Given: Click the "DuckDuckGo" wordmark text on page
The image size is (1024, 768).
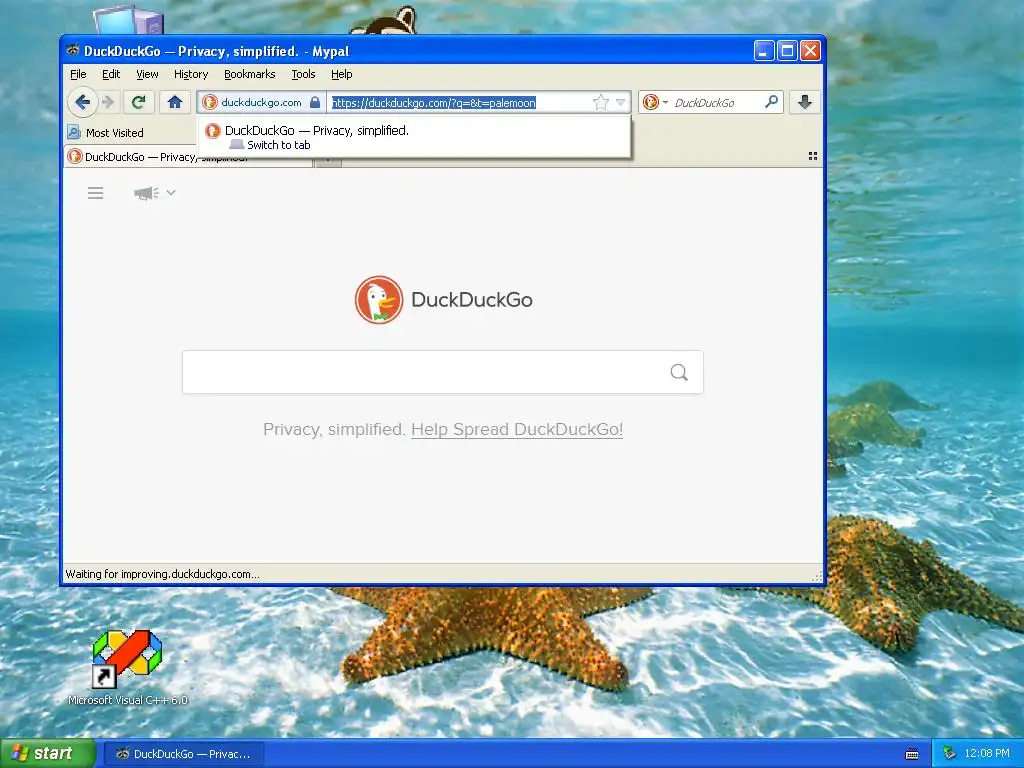Looking at the screenshot, I should coord(472,300).
